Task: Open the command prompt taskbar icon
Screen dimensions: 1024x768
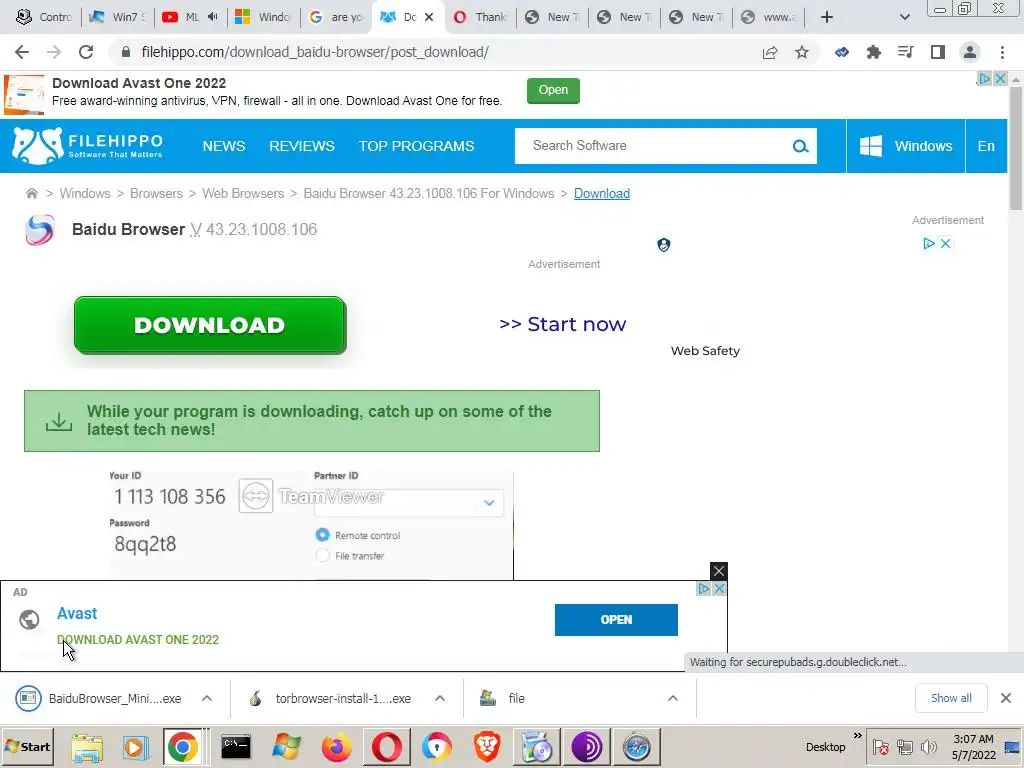Action: [236, 746]
